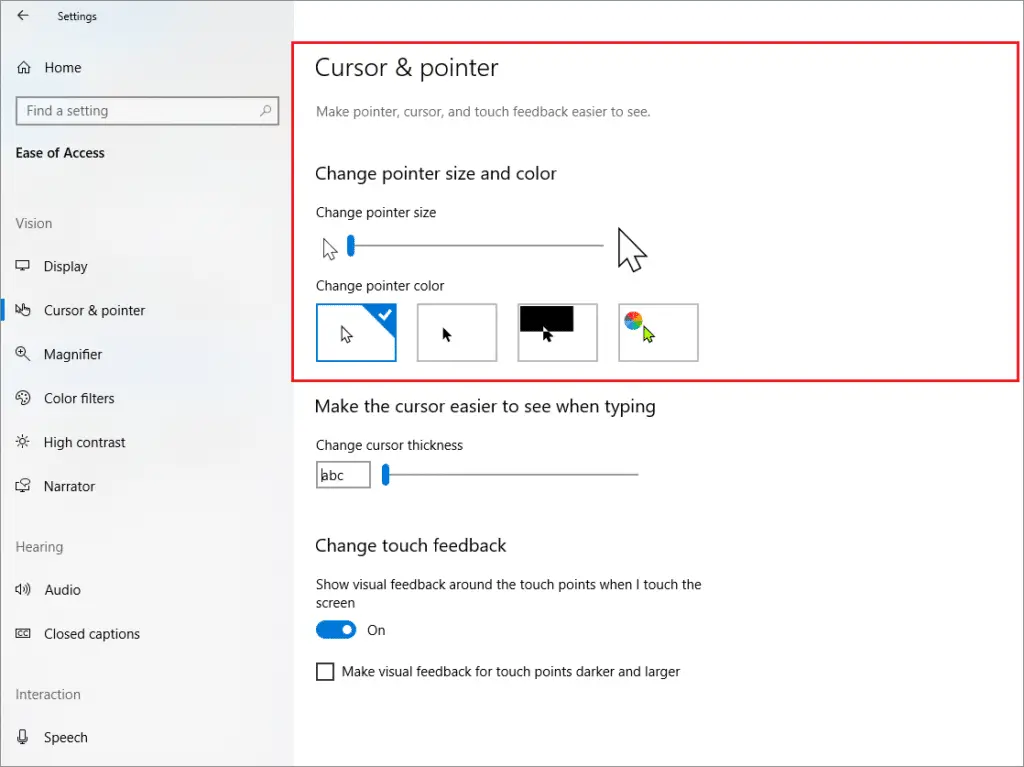Screen dimensions: 1024x767
Task: Click the Audio speaker icon
Action: (x=22, y=590)
